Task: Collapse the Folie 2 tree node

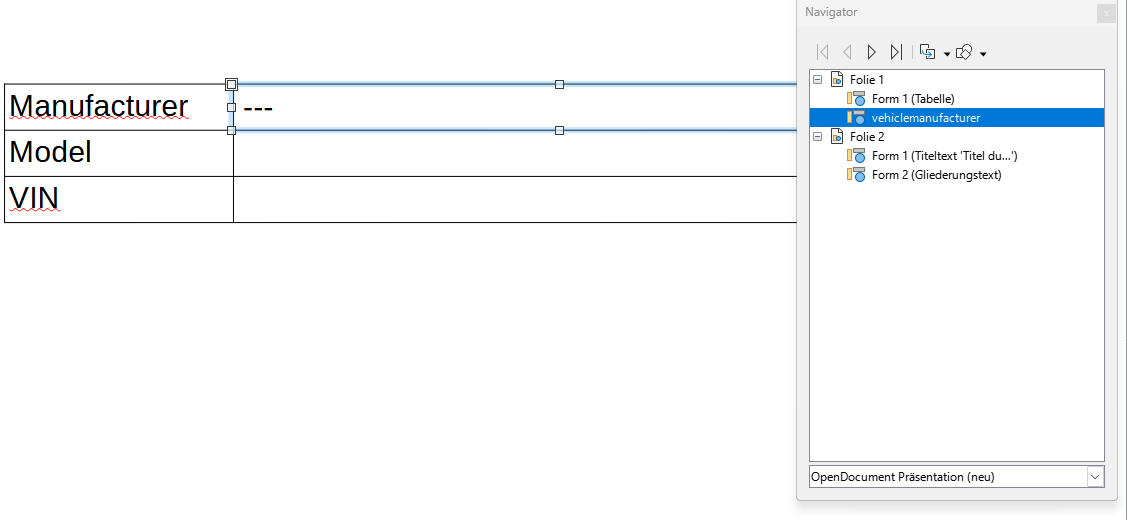Action: click(817, 136)
